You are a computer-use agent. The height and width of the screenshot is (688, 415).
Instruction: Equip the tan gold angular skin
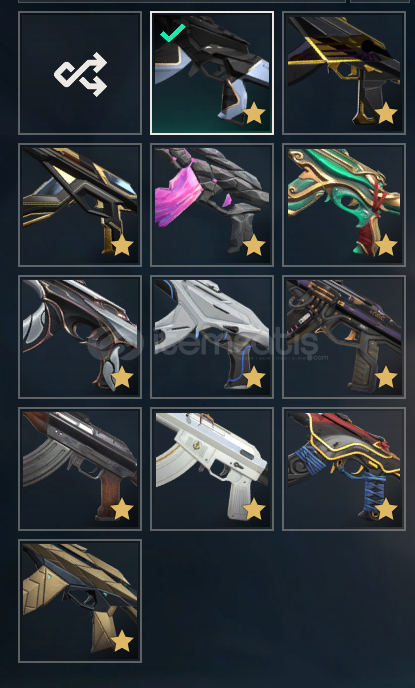click(x=80, y=601)
